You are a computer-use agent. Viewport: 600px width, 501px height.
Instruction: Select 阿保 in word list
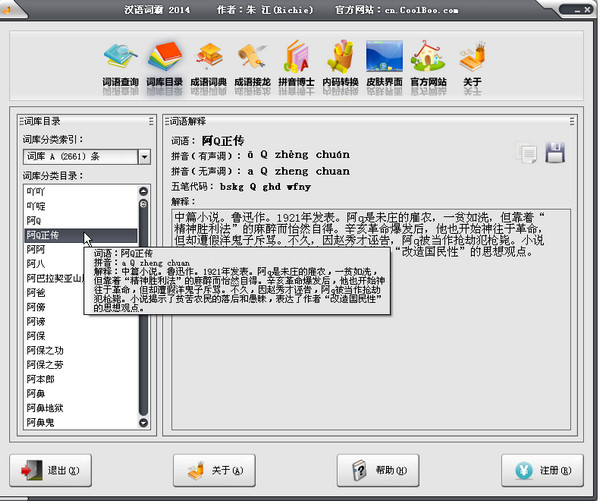point(80,336)
